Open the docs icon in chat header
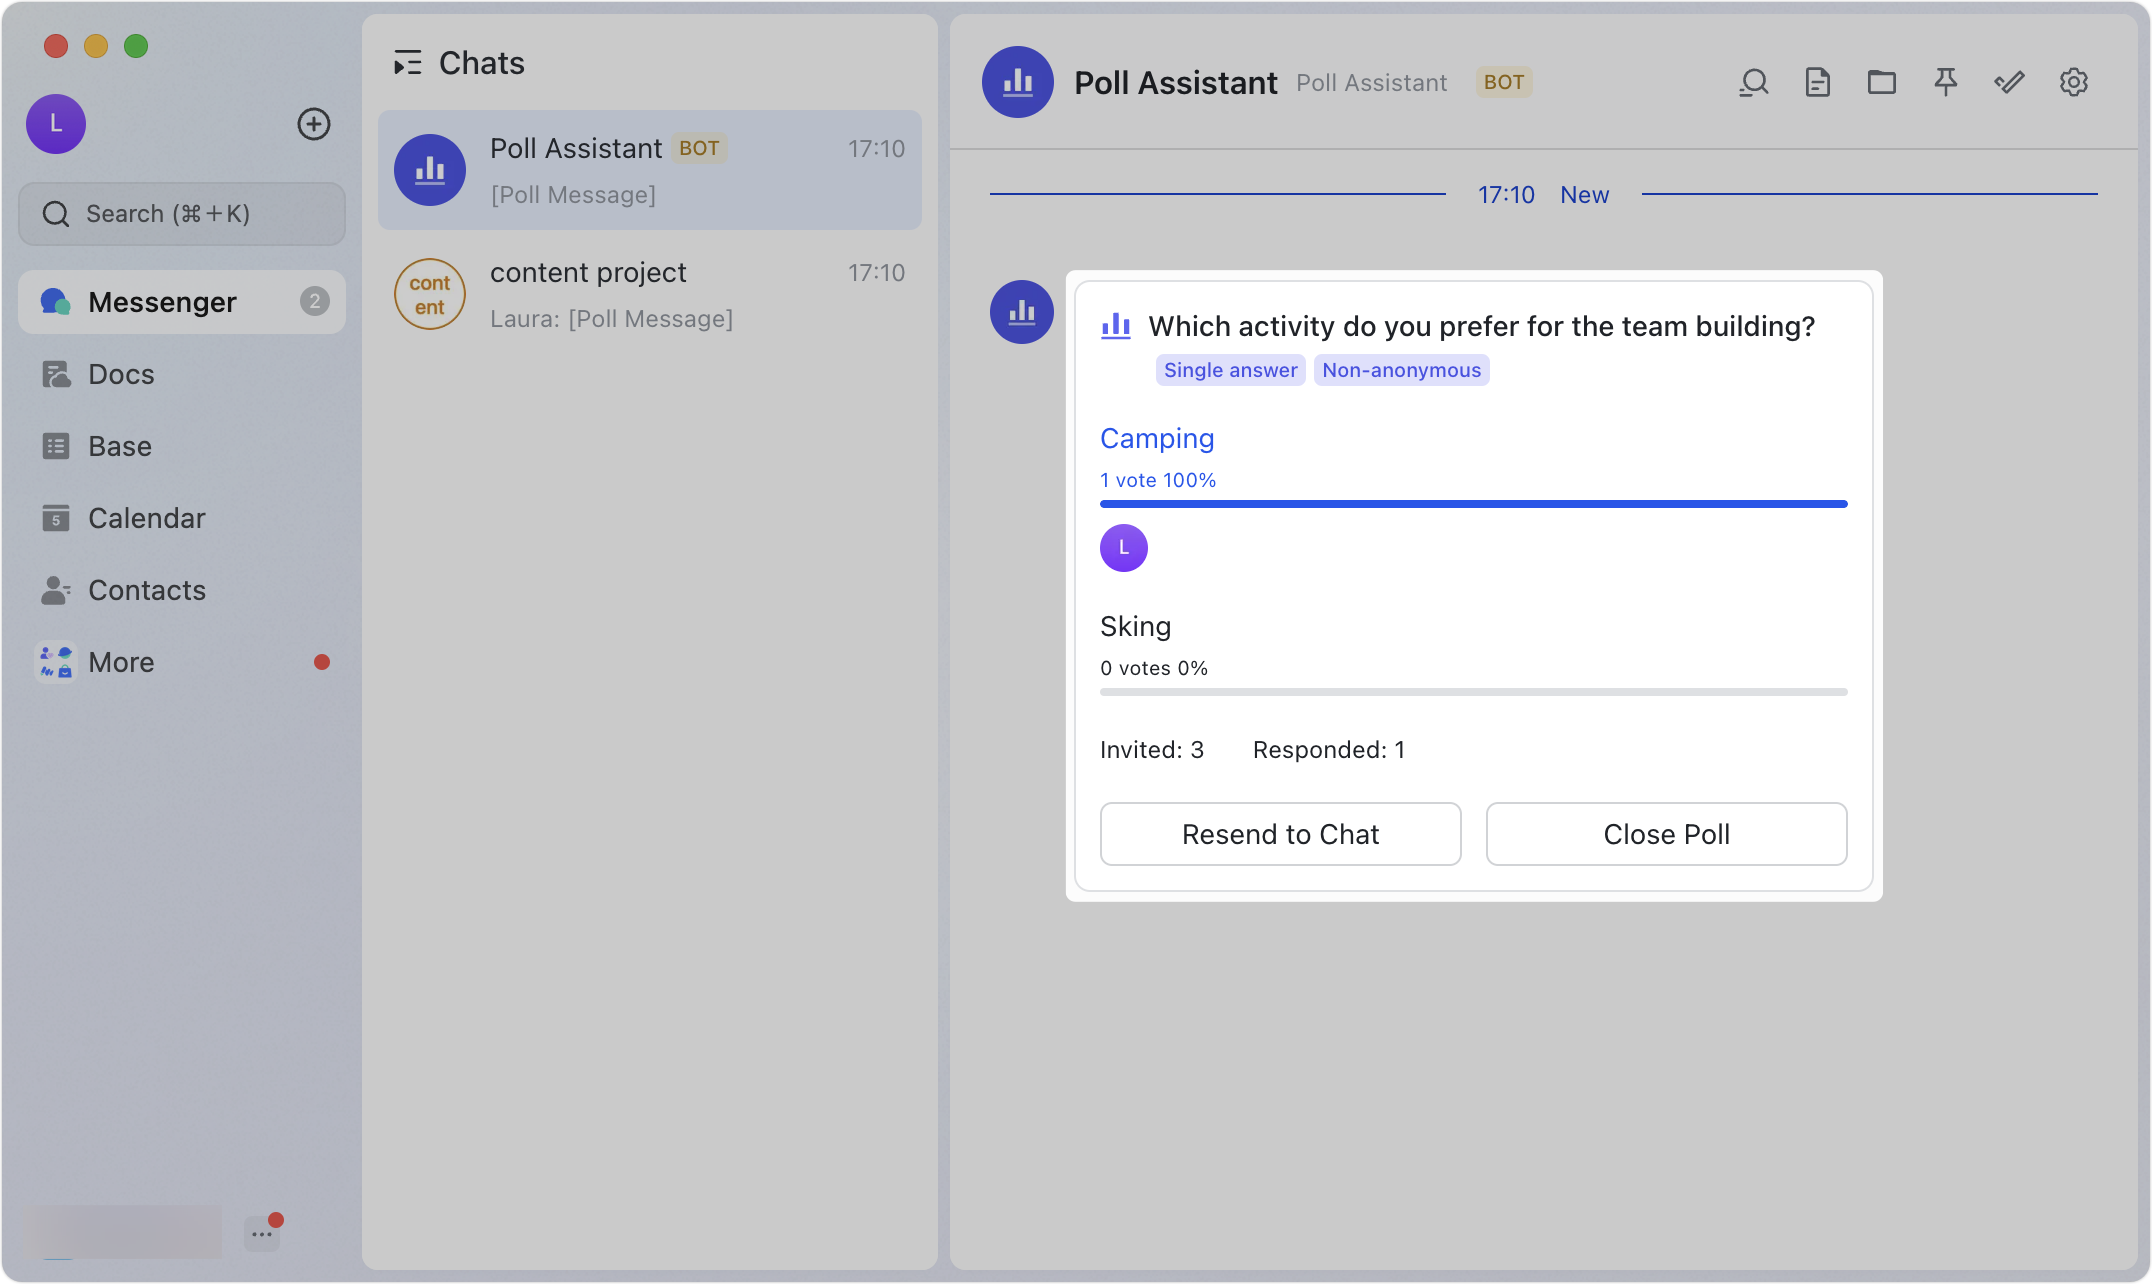The height and width of the screenshot is (1284, 2152). (1817, 82)
